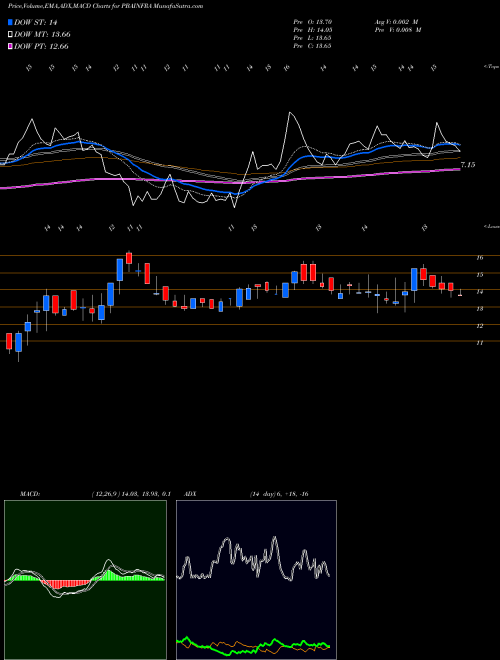
Task: Click the price axis label 11
Action: tap(480, 343)
